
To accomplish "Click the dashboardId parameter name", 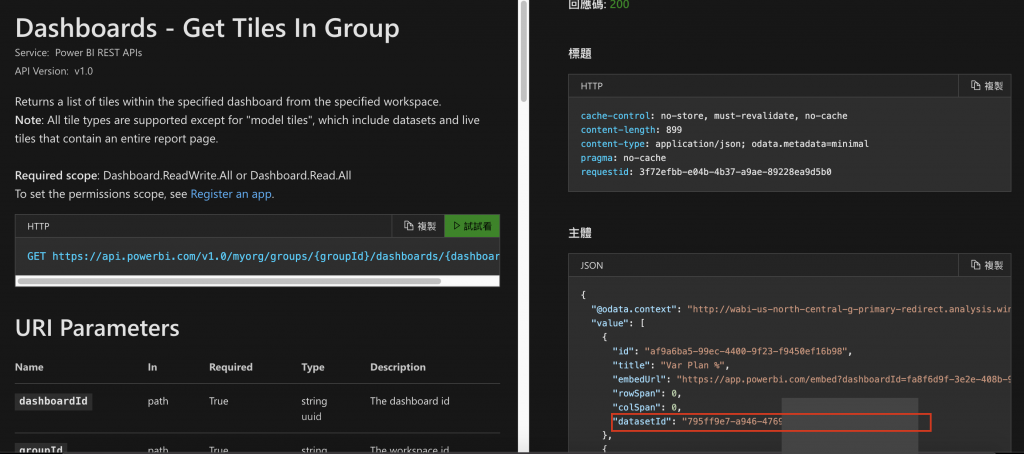I will coord(53,401).
